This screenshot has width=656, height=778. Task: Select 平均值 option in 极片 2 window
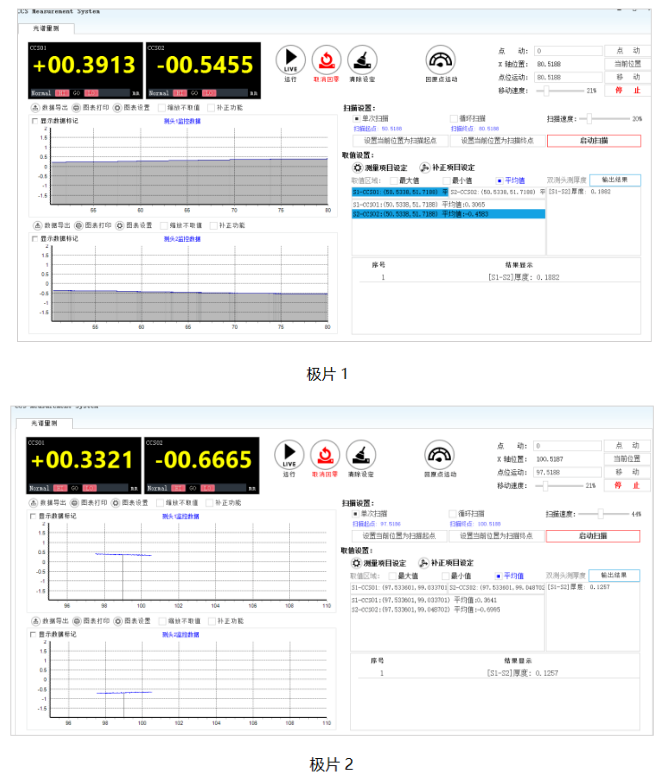pyautogui.click(x=498, y=576)
